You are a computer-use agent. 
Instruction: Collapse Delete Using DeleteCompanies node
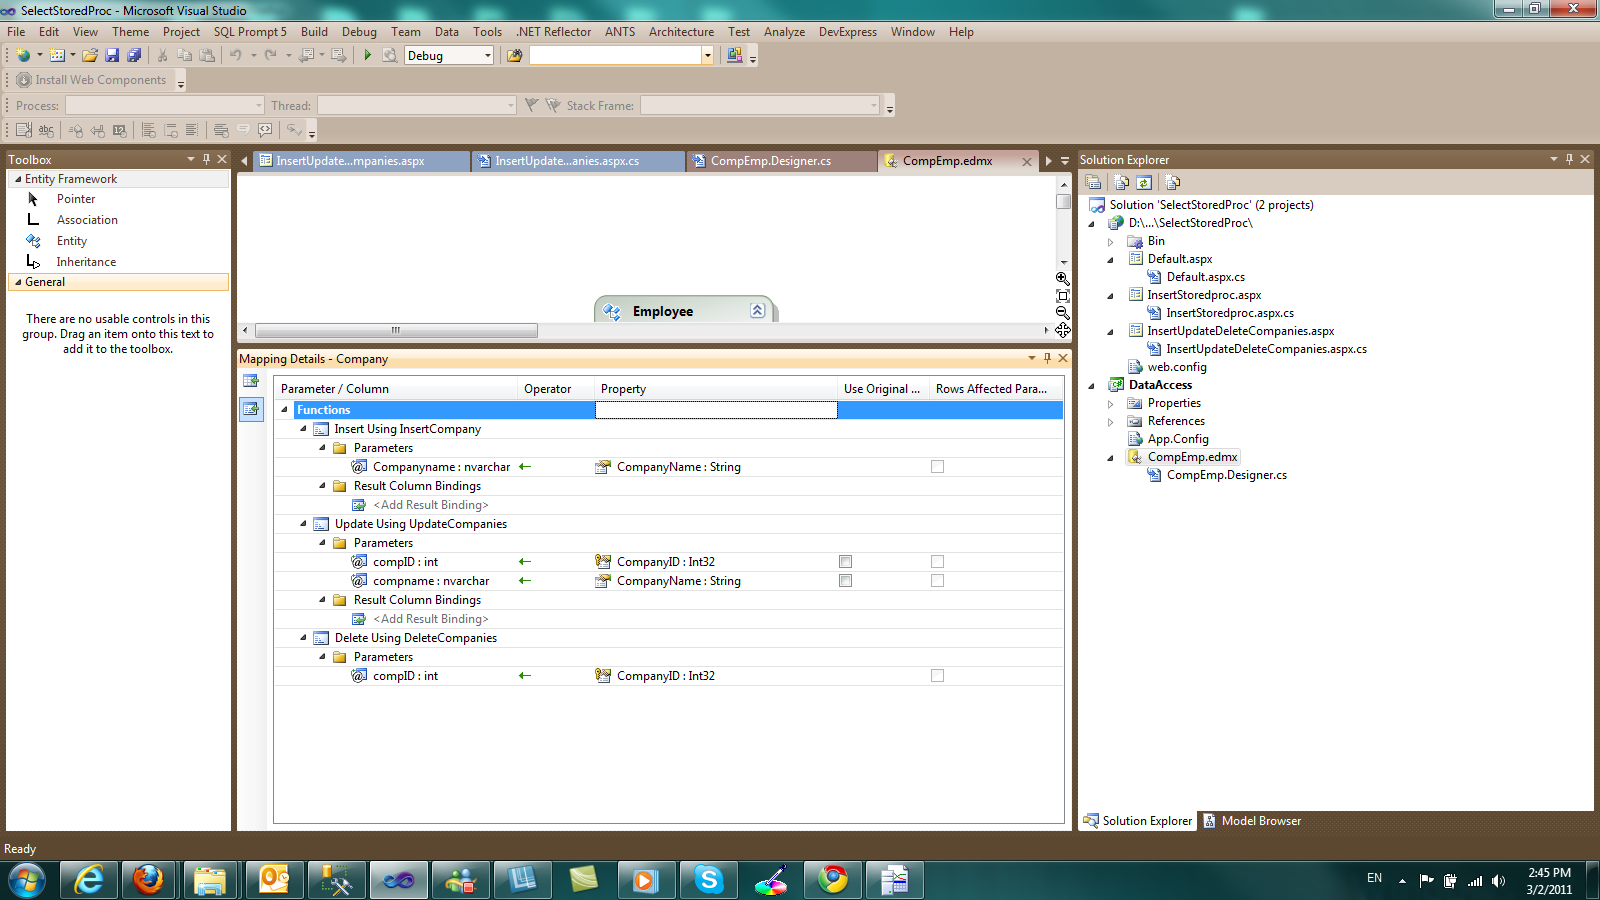(304, 638)
